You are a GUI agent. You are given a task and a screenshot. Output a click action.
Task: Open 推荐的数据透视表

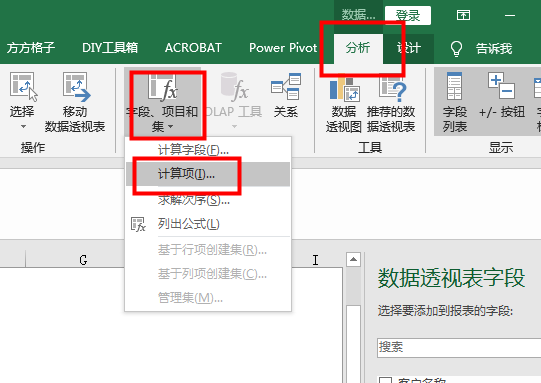click(x=391, y=103)
